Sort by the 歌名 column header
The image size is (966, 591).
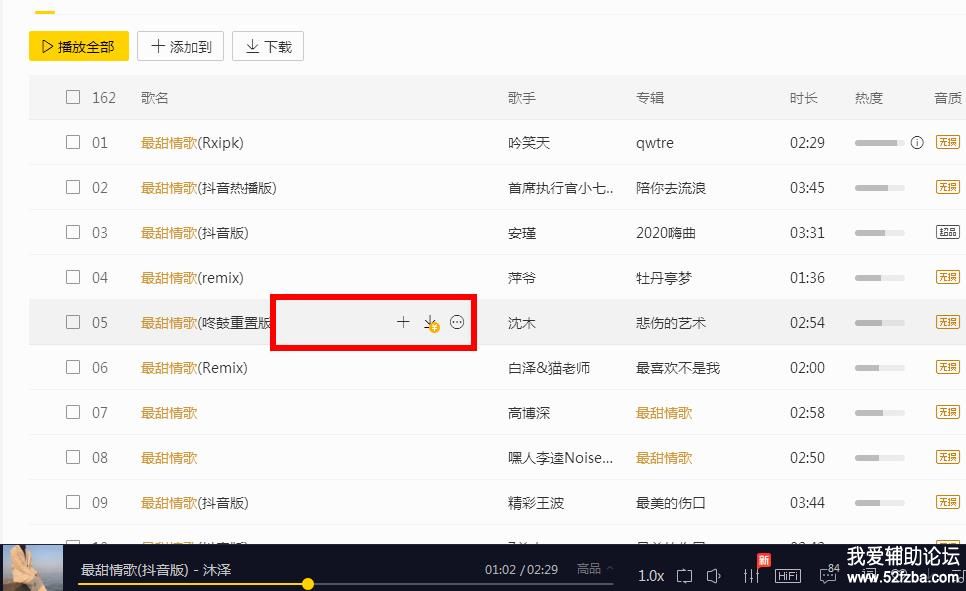point(154,97)
